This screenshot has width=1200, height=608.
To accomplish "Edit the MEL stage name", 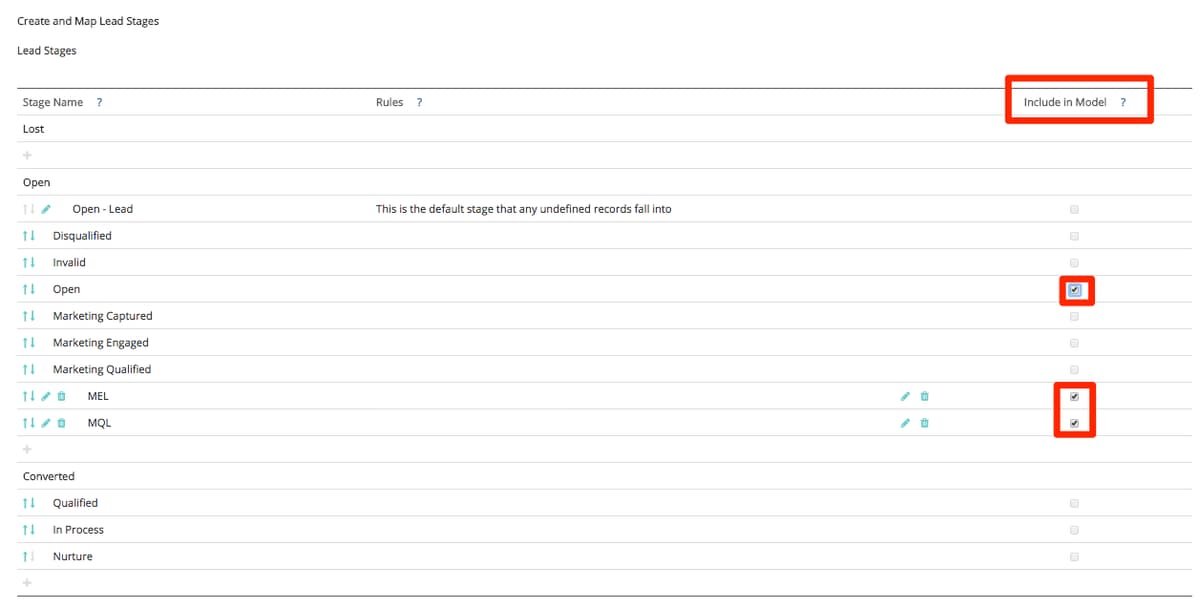I will (x=44, y=396).
